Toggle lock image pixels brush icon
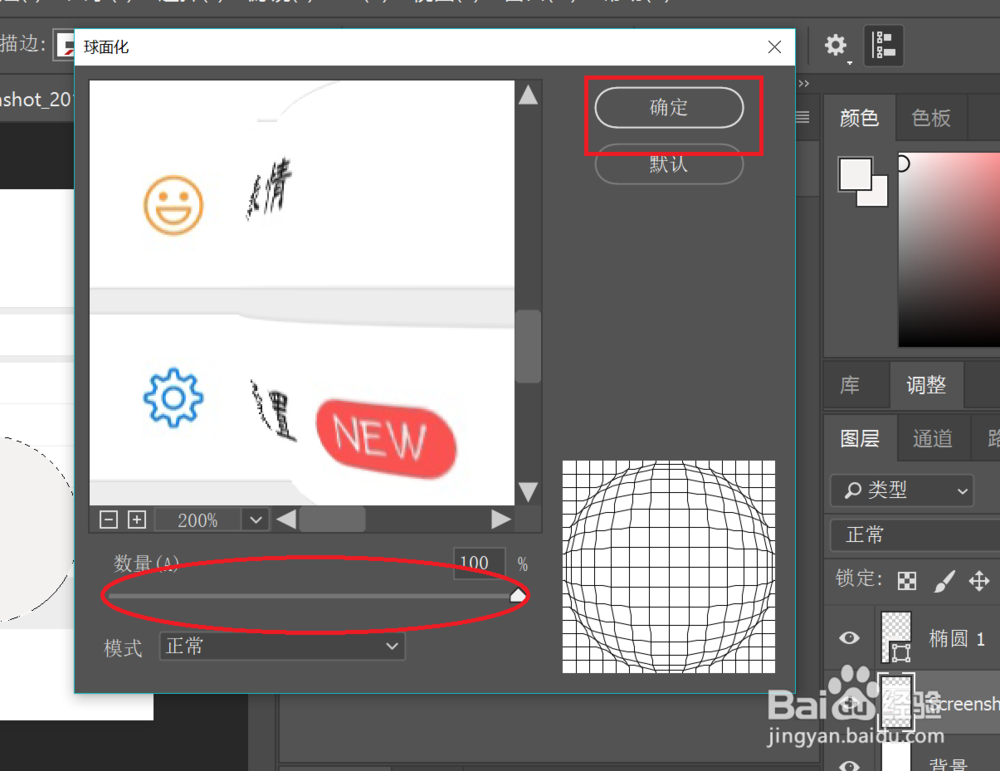This screenshot has width=1000, height=771. pos(944,580)
